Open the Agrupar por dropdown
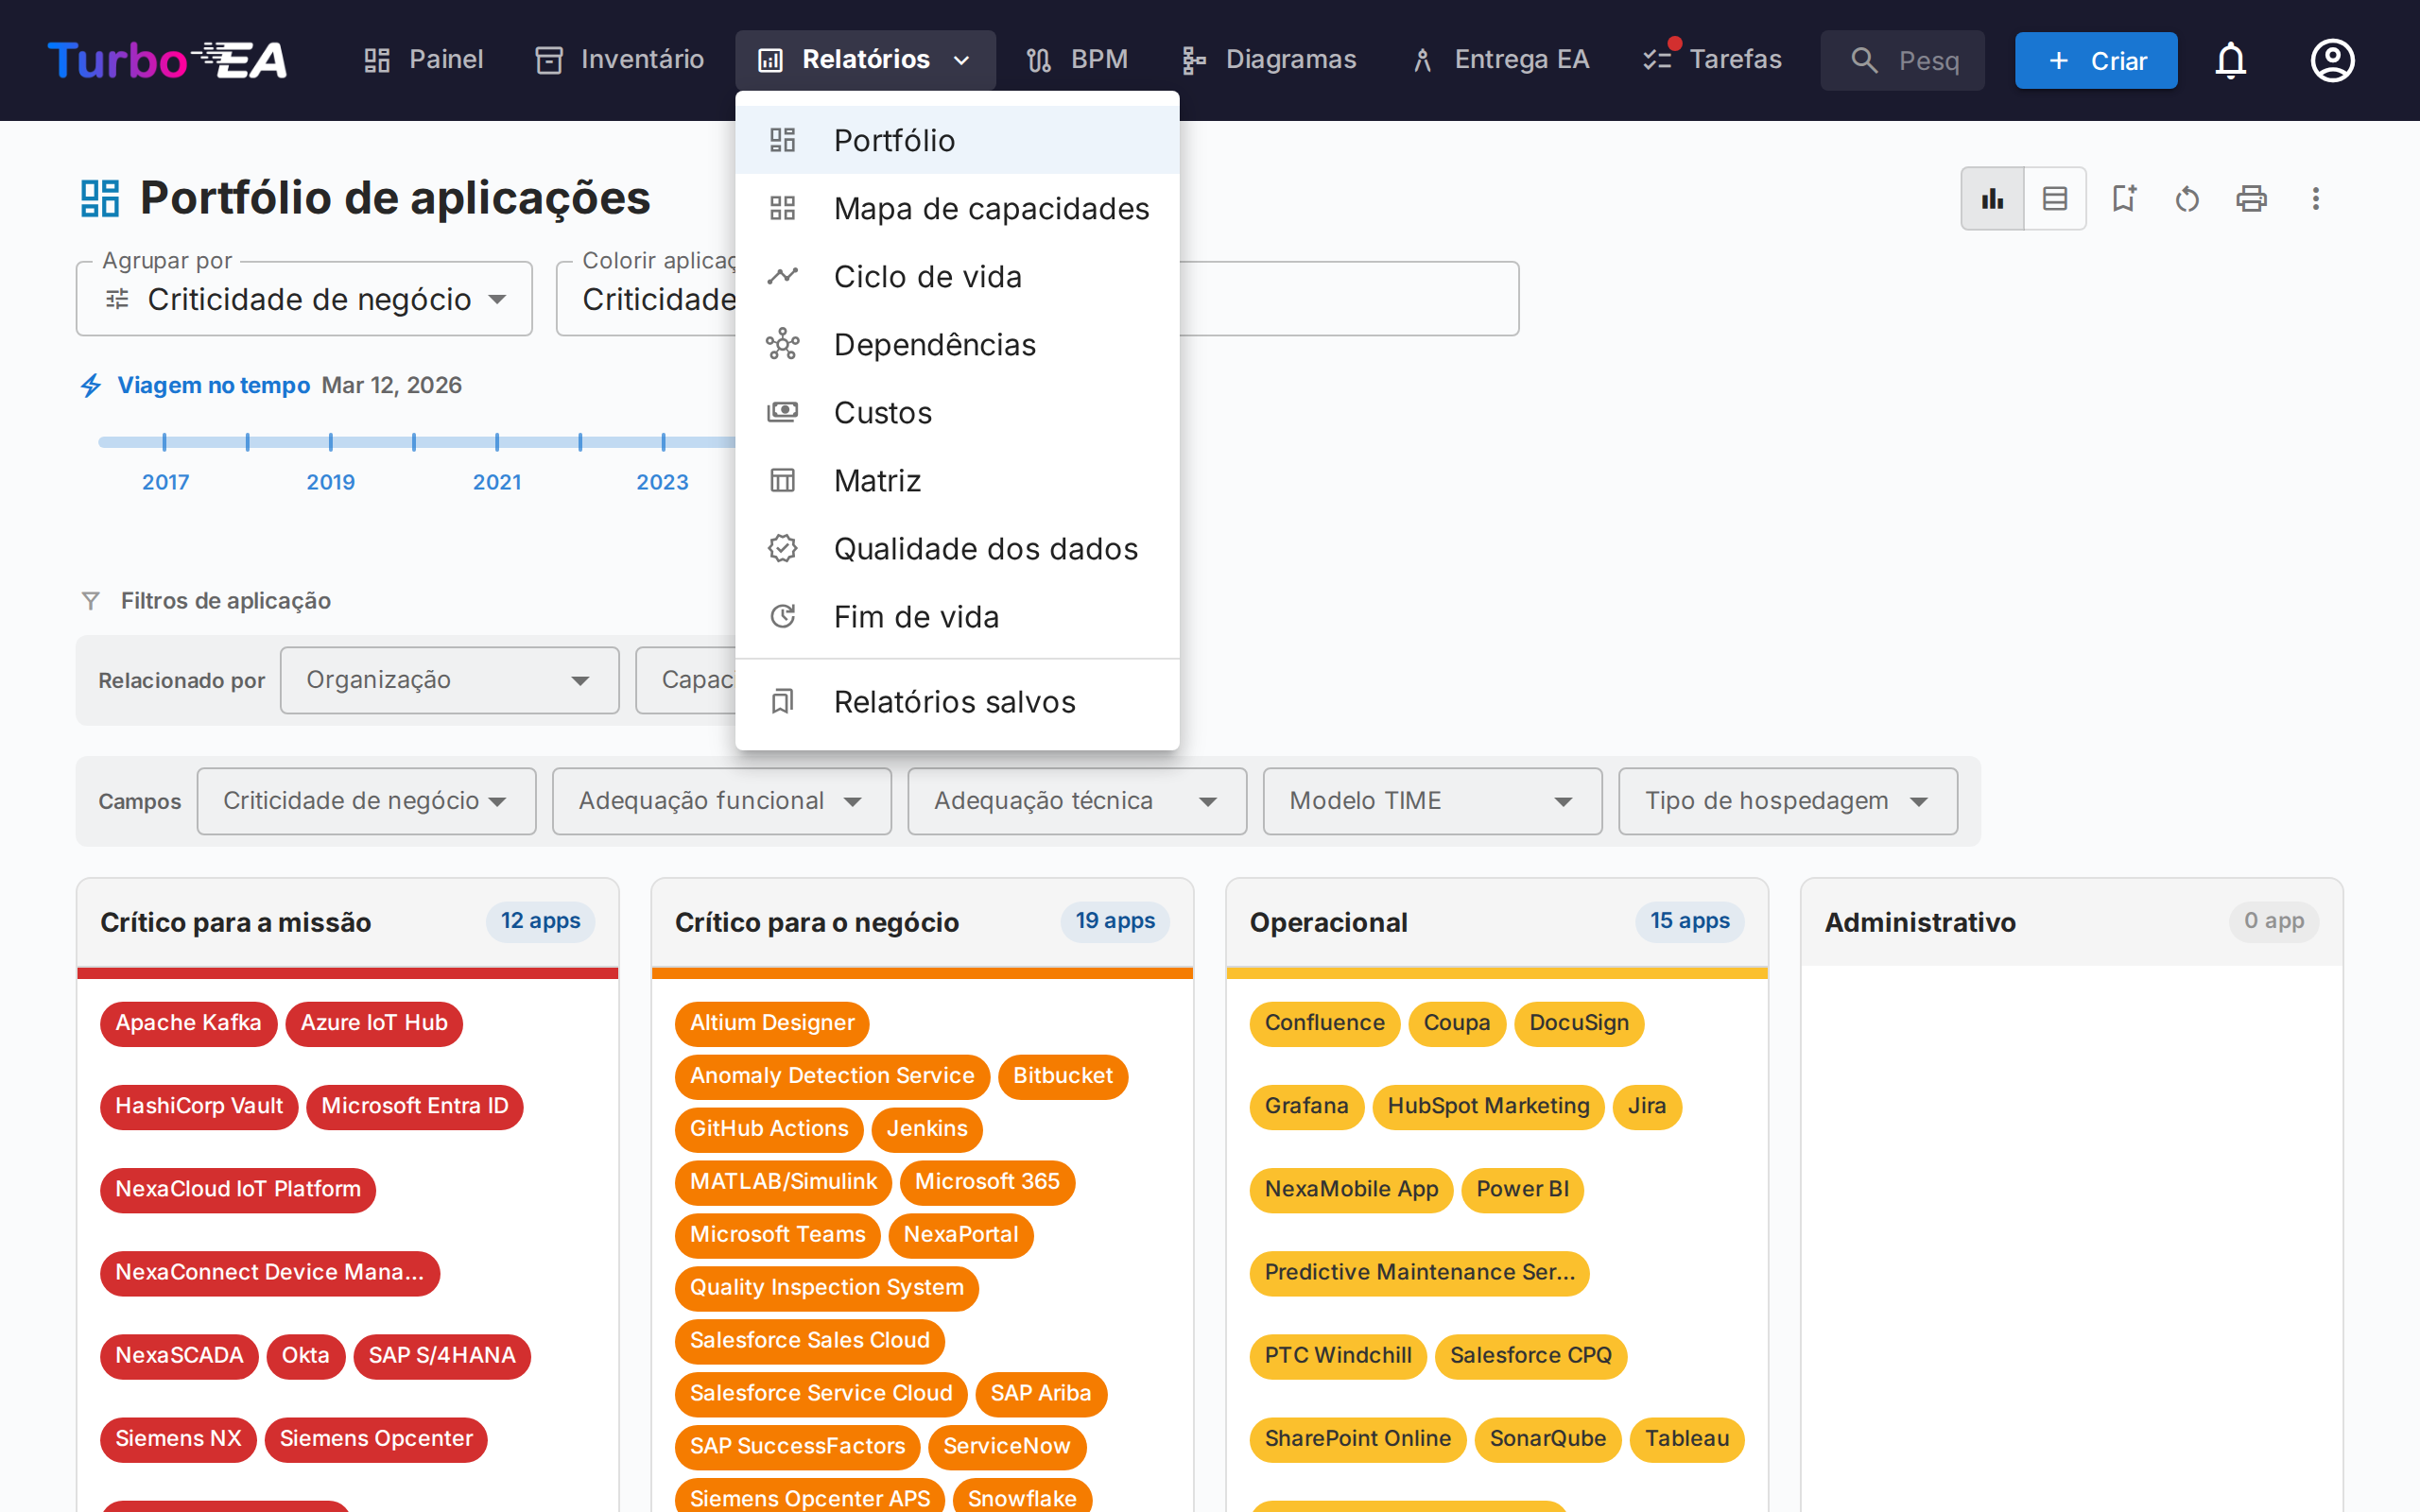 pyautogui.click(x=303, y=298)
